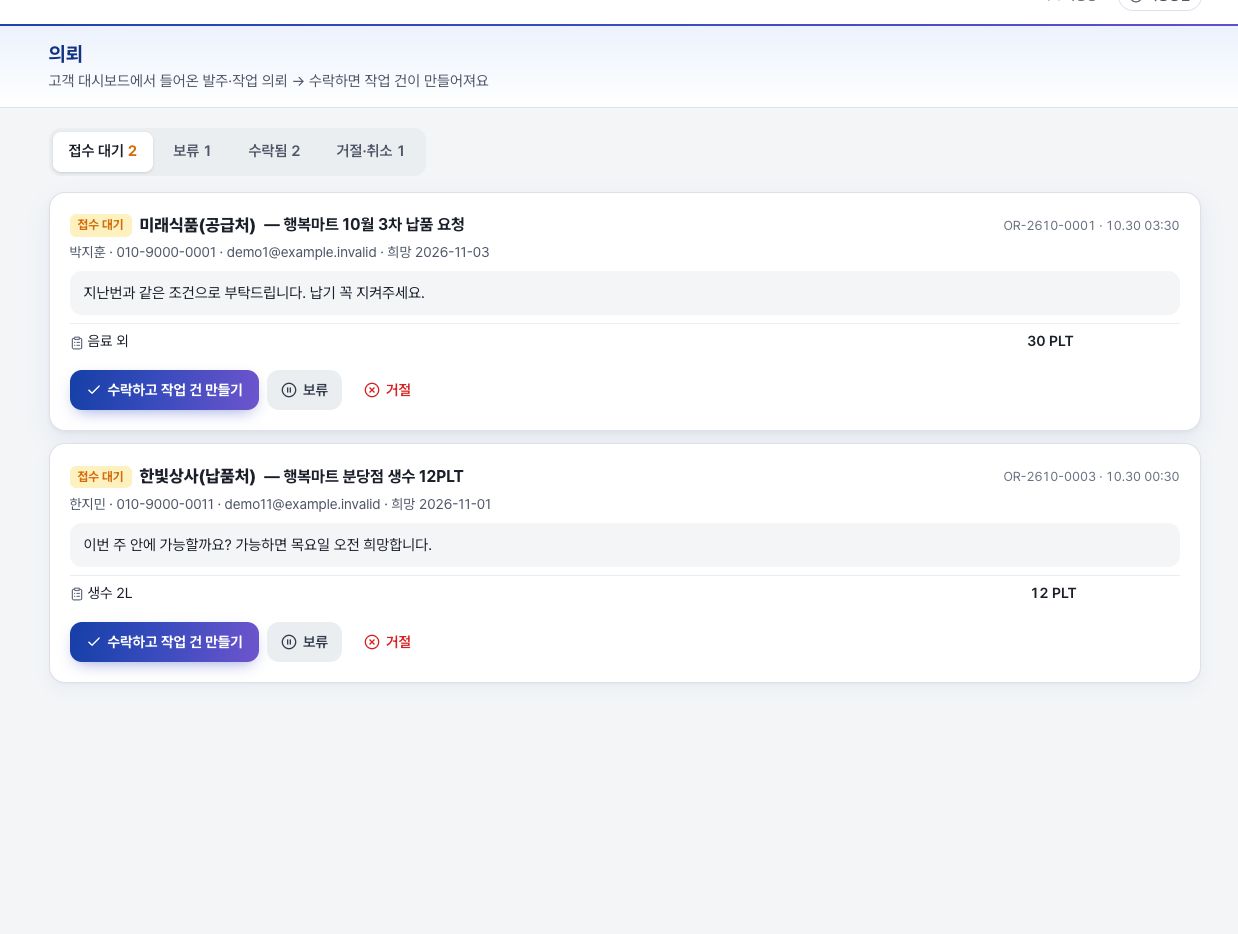Screen dimensions: 1238x934
Task: Click 접수 대기 badge on 미래식품 card
Action: click(x=101, y=225)
